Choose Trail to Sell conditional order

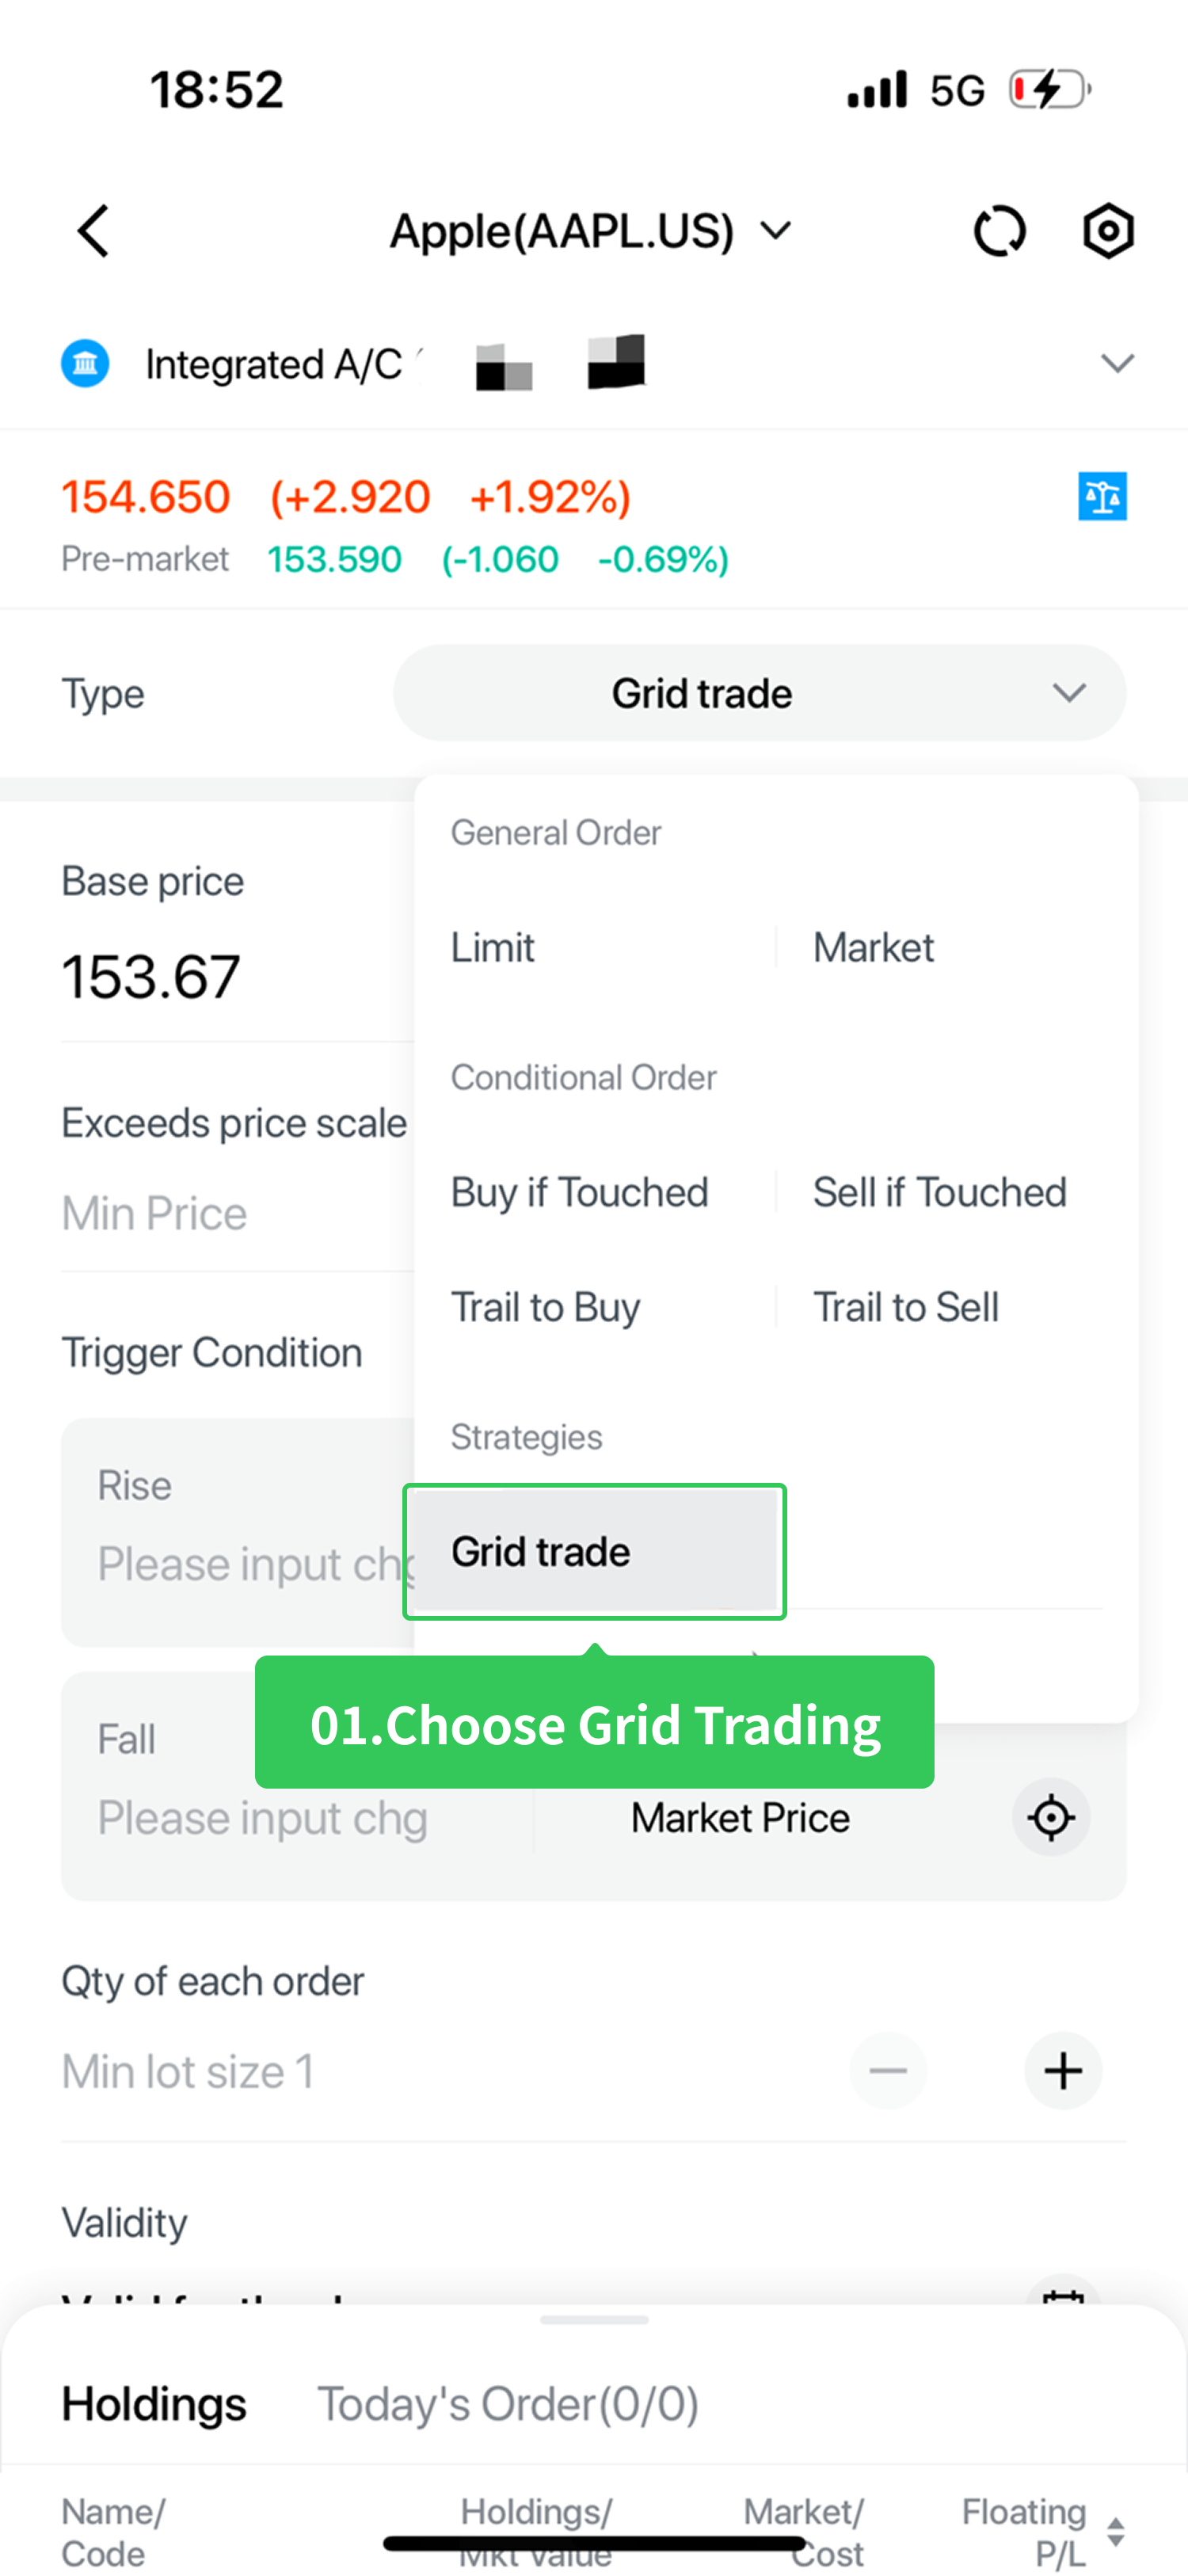(x=905, y=1307)
